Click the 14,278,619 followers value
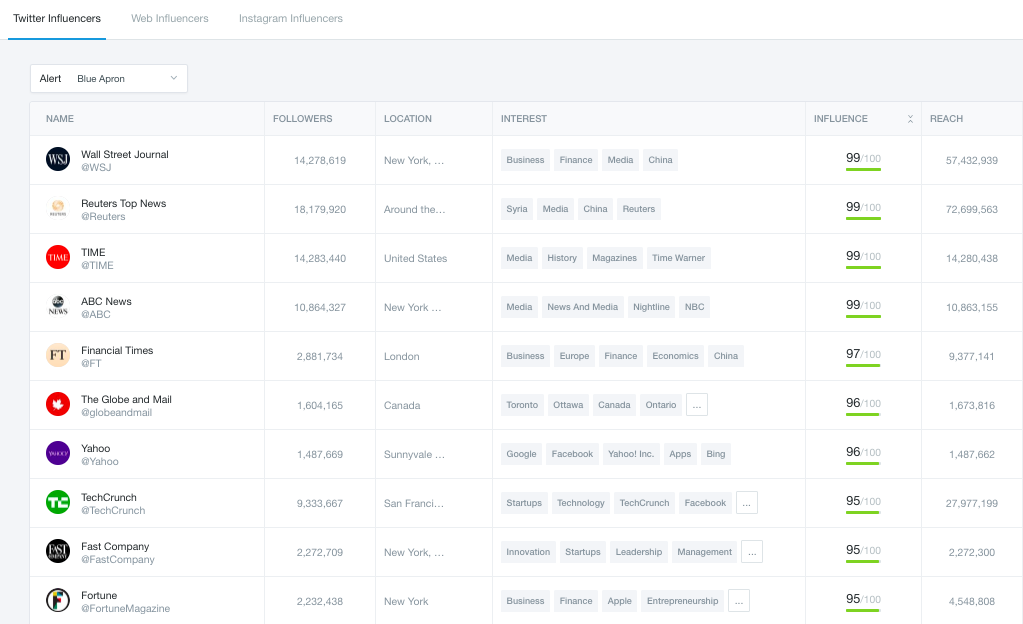Viewport: 1023px width, 624px height. (320, 161)
